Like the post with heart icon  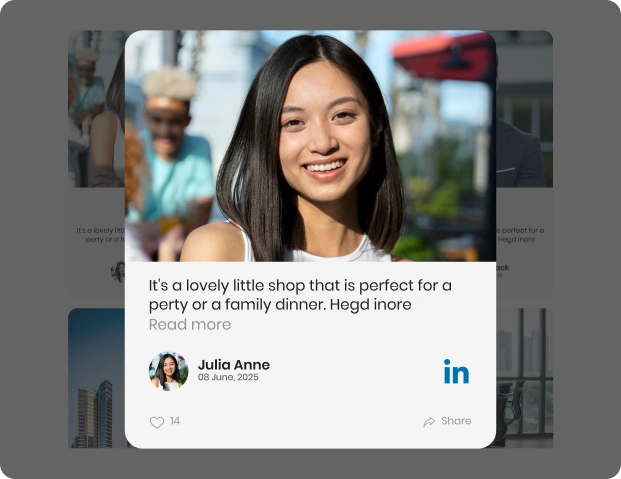(157, 422)
